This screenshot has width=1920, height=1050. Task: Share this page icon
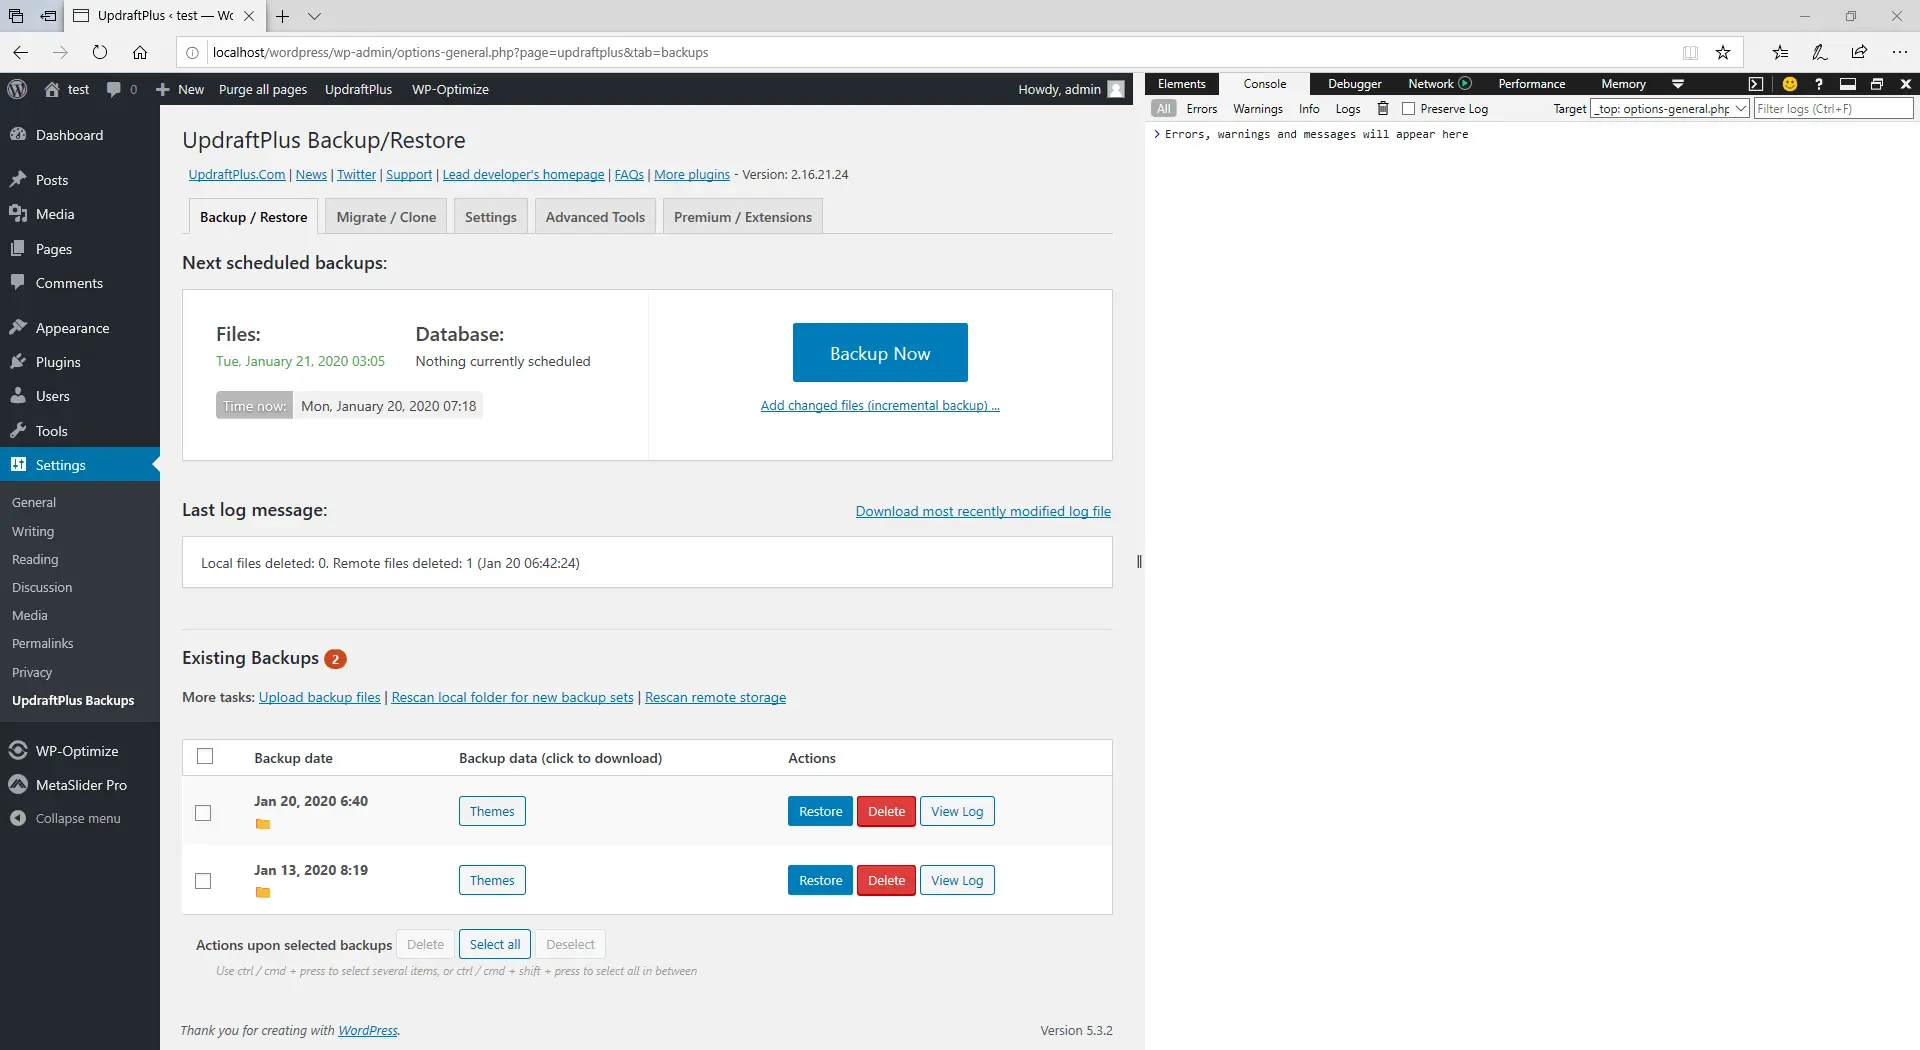coord(1859,52)
